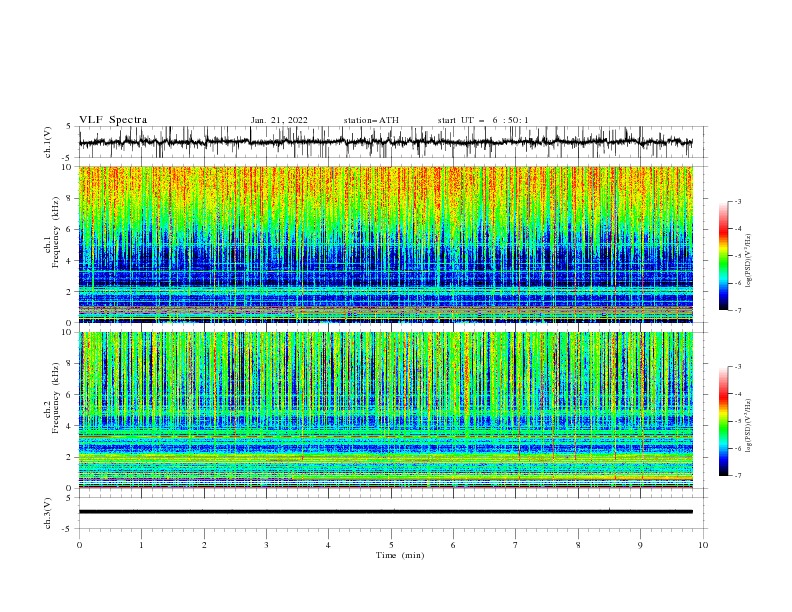Click the "7" tick on the time axis
The image size is (792, 612).
coord(516,545)
